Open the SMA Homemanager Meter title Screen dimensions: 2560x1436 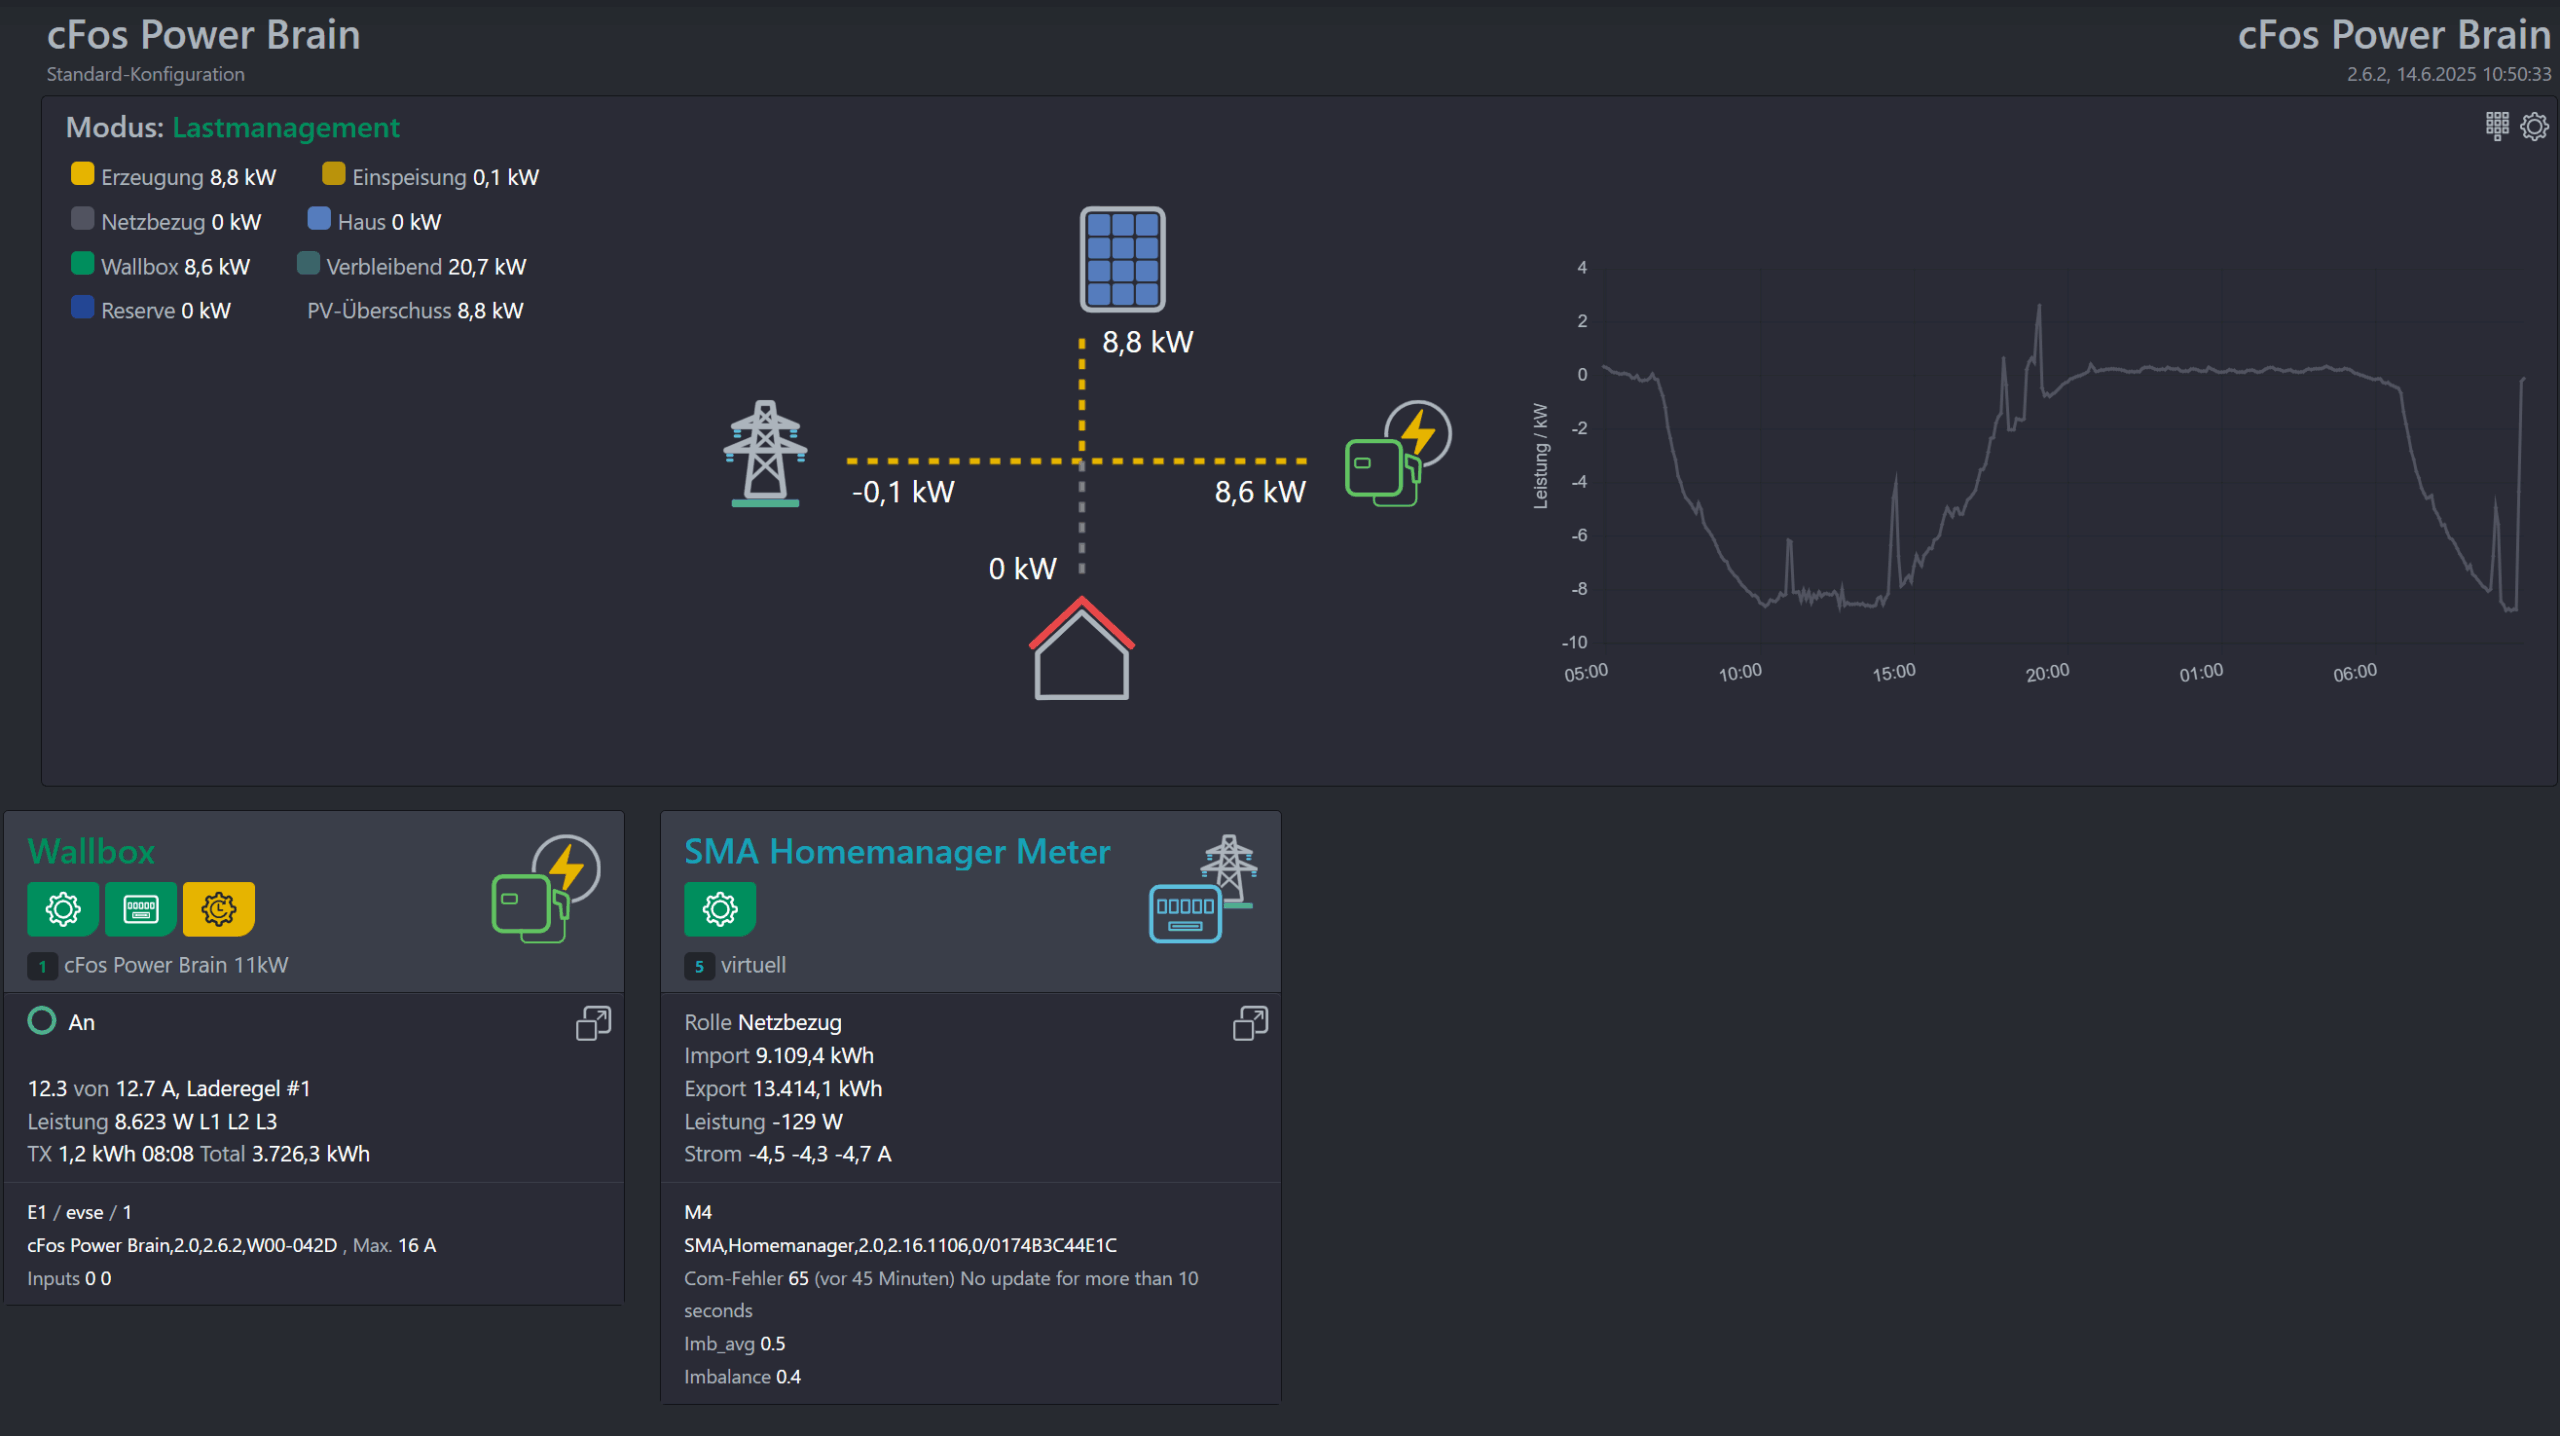click(x=897, y=851)
